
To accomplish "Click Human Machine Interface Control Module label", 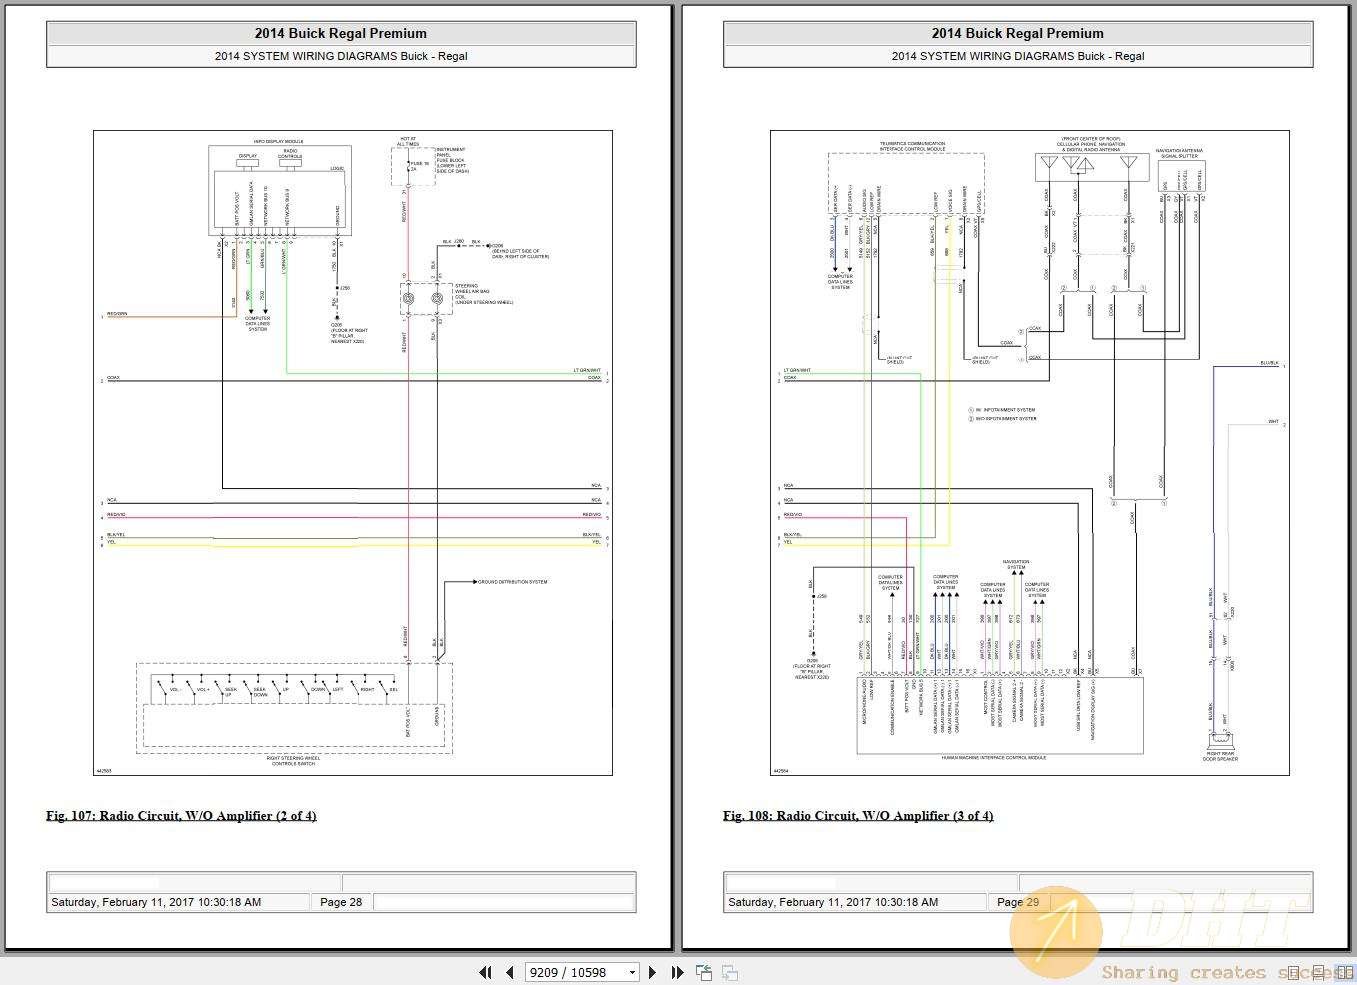I will [x=994, y=758].
